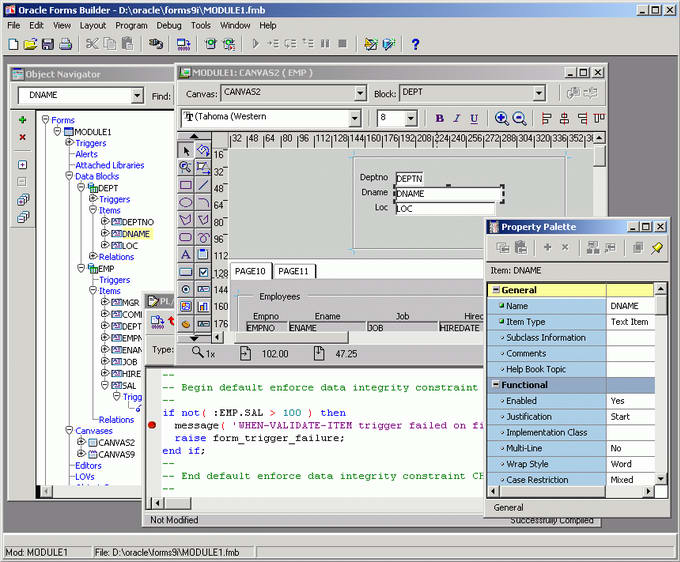Select the Chart item tool

point(203,307)
